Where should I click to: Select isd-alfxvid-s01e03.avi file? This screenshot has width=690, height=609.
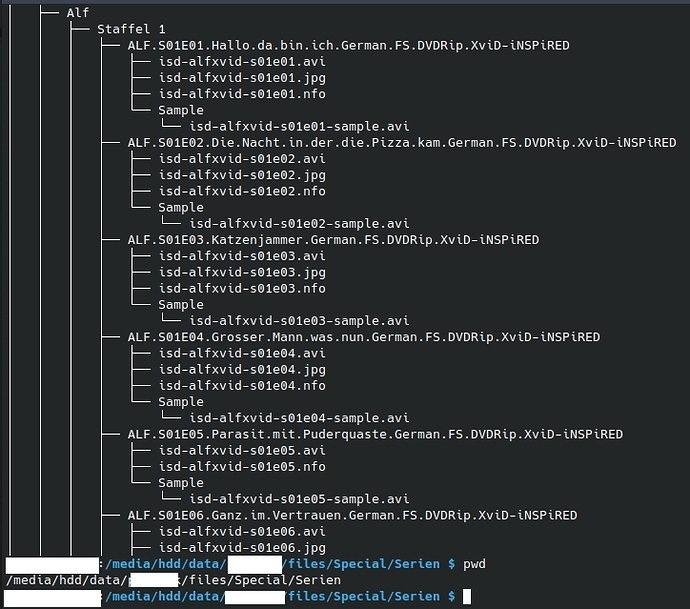(x=242, y=256)
